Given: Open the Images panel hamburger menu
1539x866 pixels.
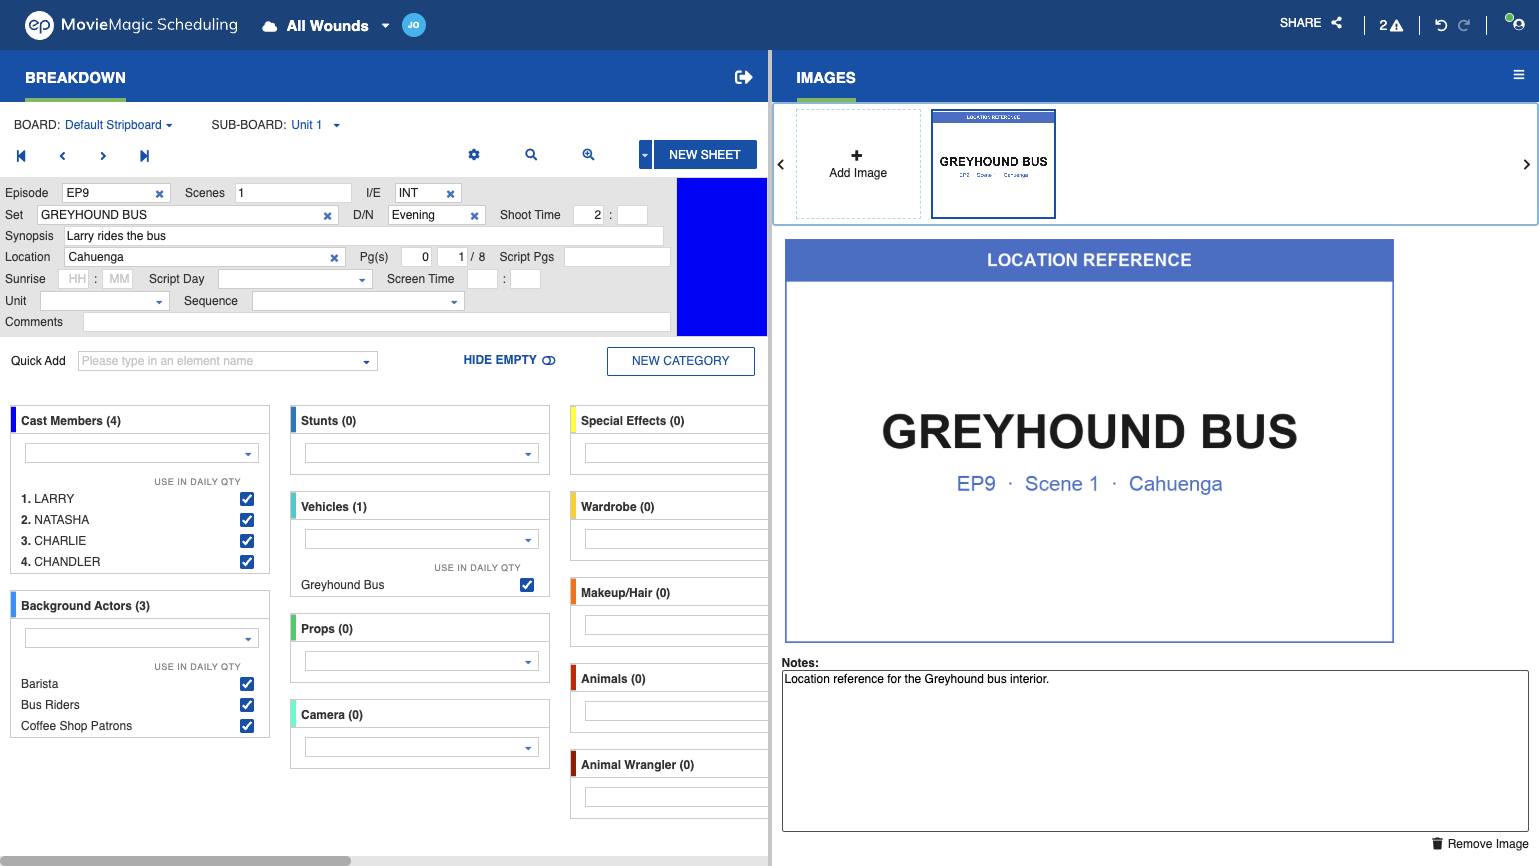Looking at the screenshot, I should (1519, 75).
